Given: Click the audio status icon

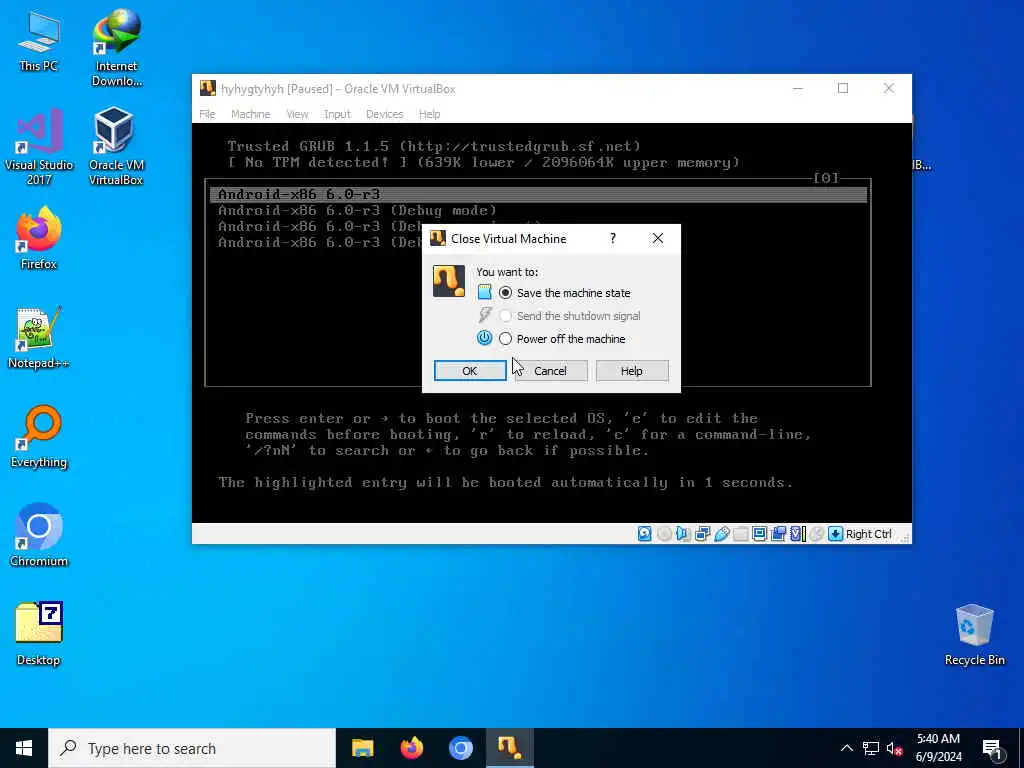Looking at the screenshot, I should pyautogui.click(x=683, y=534).
